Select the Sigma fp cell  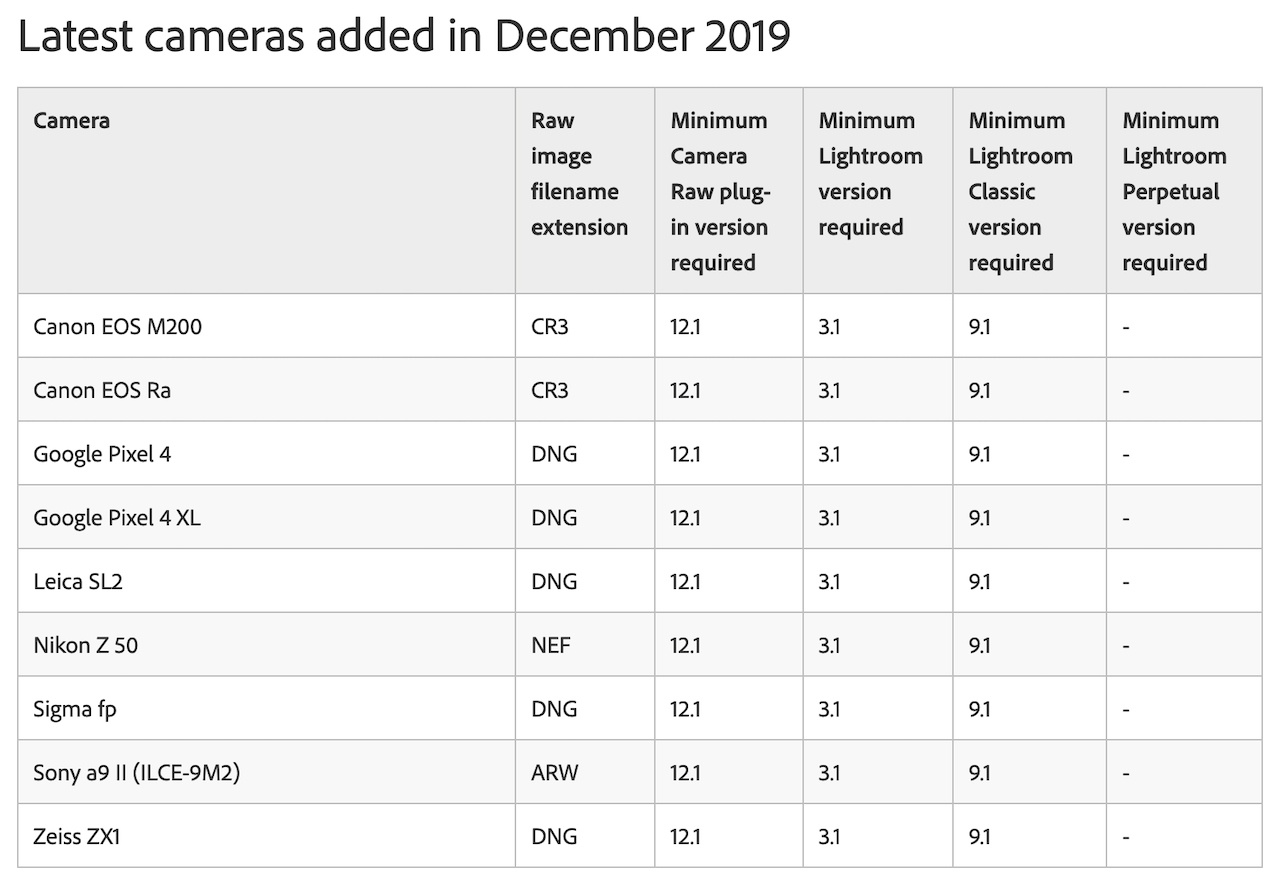[75, 709]
